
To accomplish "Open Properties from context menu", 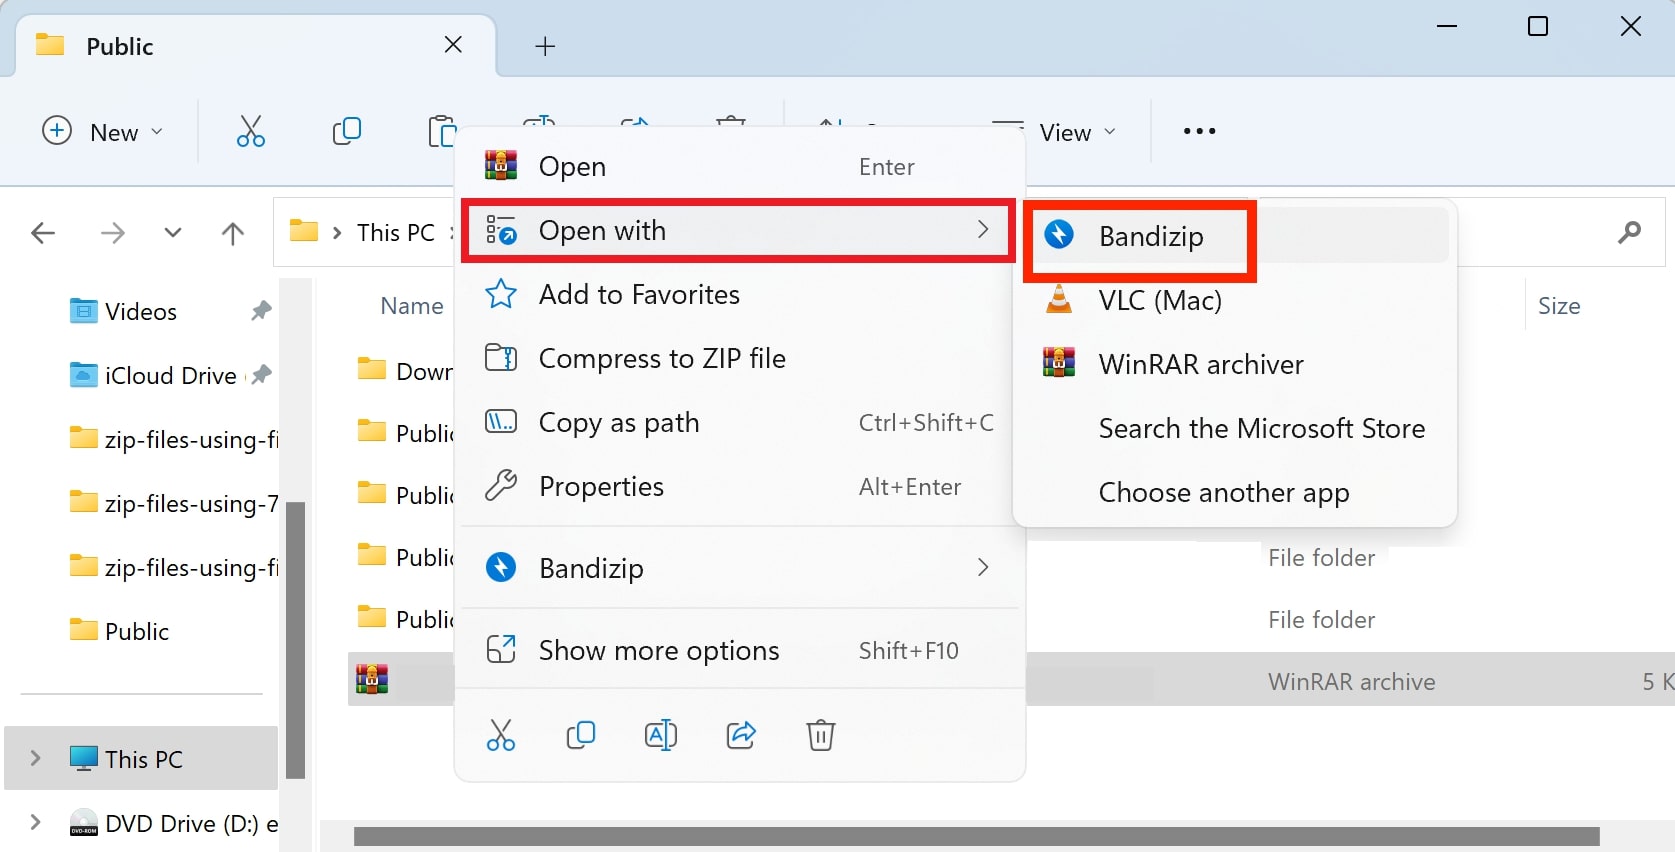I will [x=740, y=486].
